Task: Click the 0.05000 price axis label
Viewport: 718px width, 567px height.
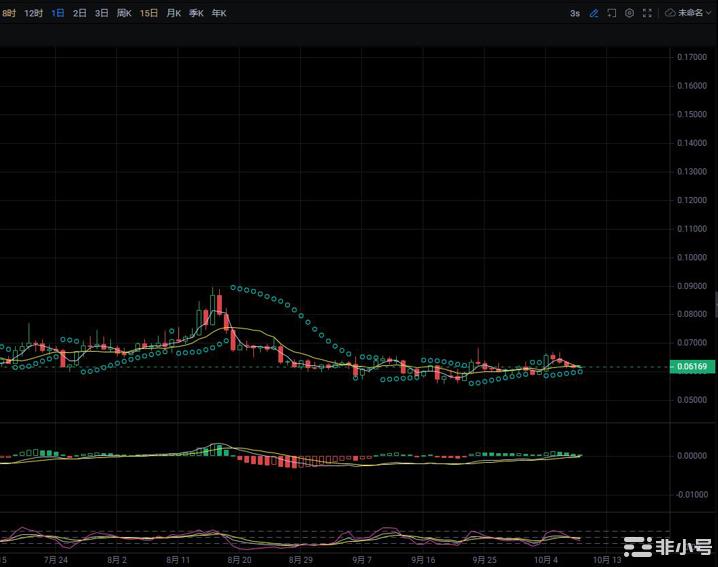Action: 692,400
